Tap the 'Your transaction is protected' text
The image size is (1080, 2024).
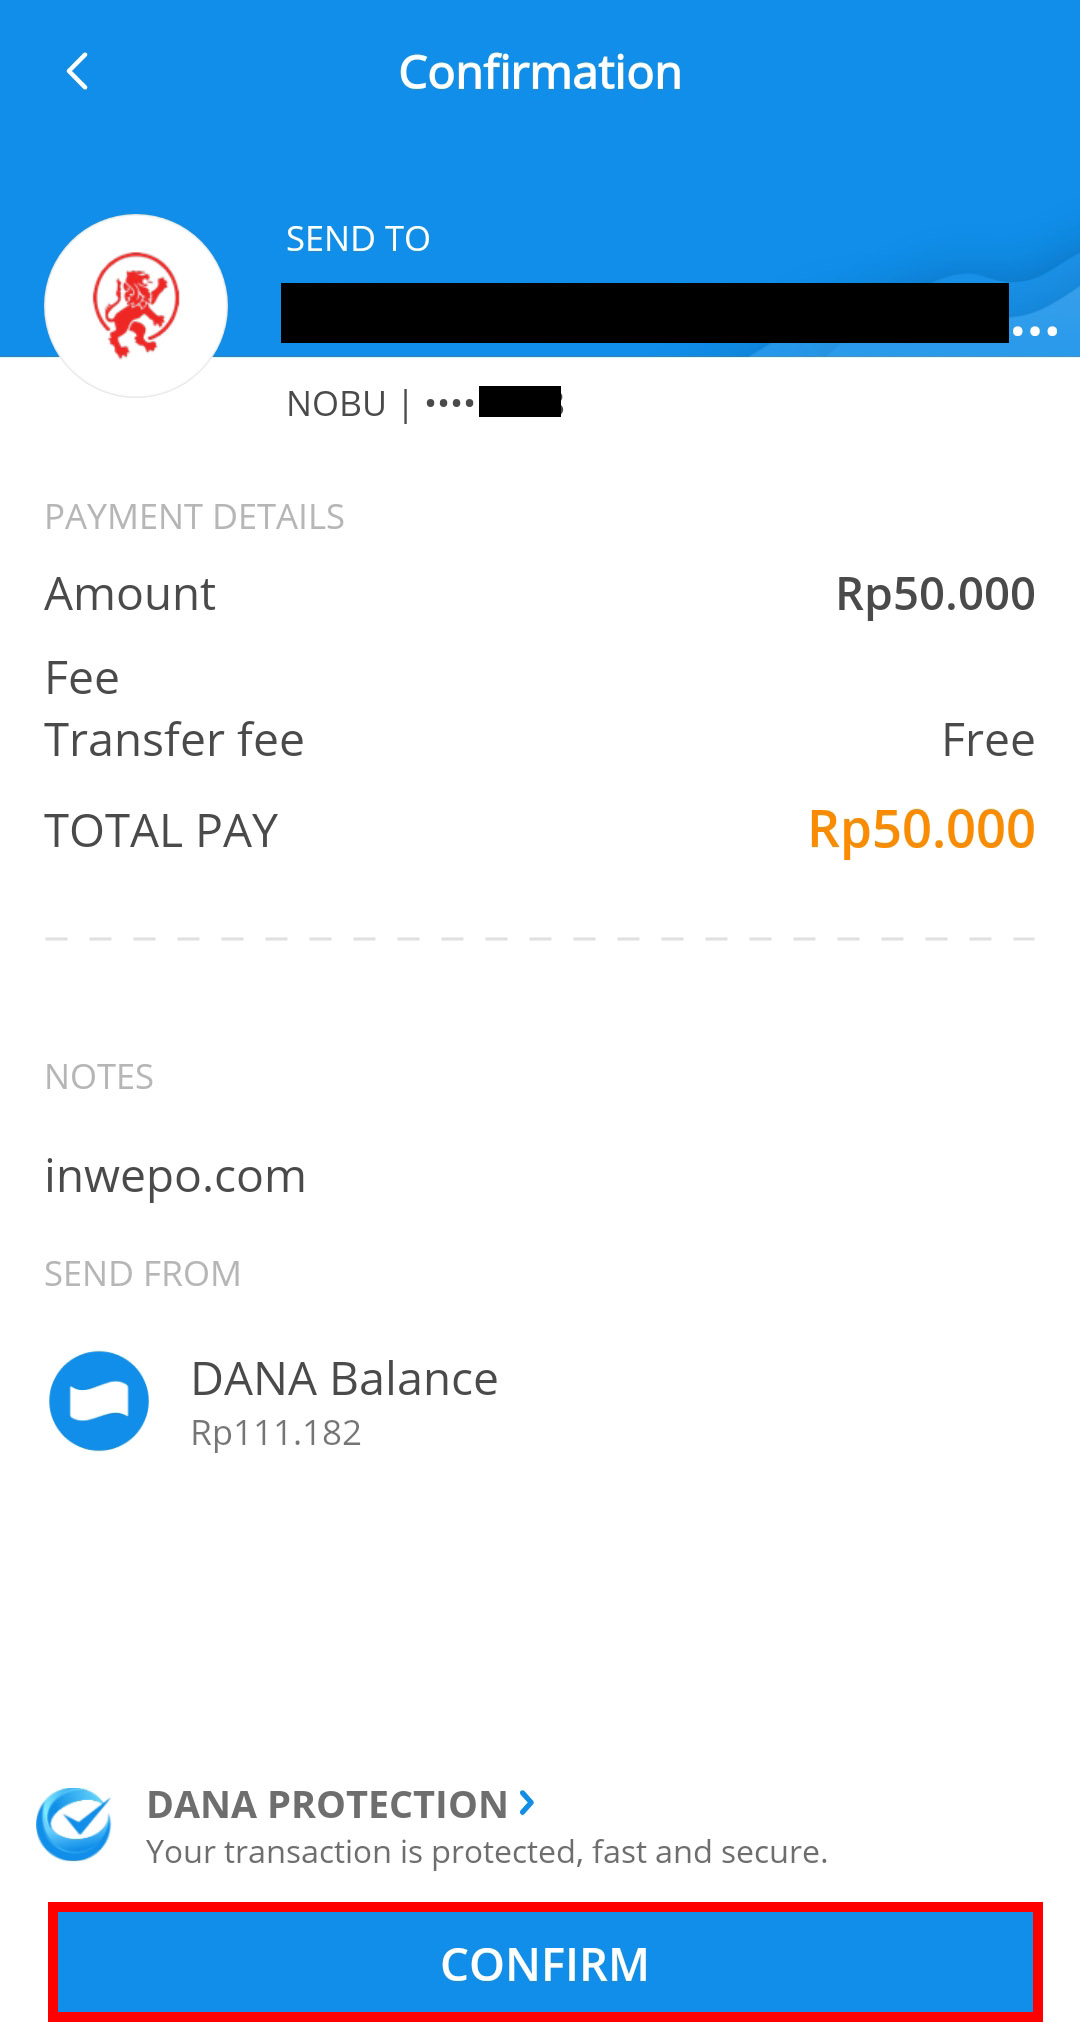(487, 1852)
